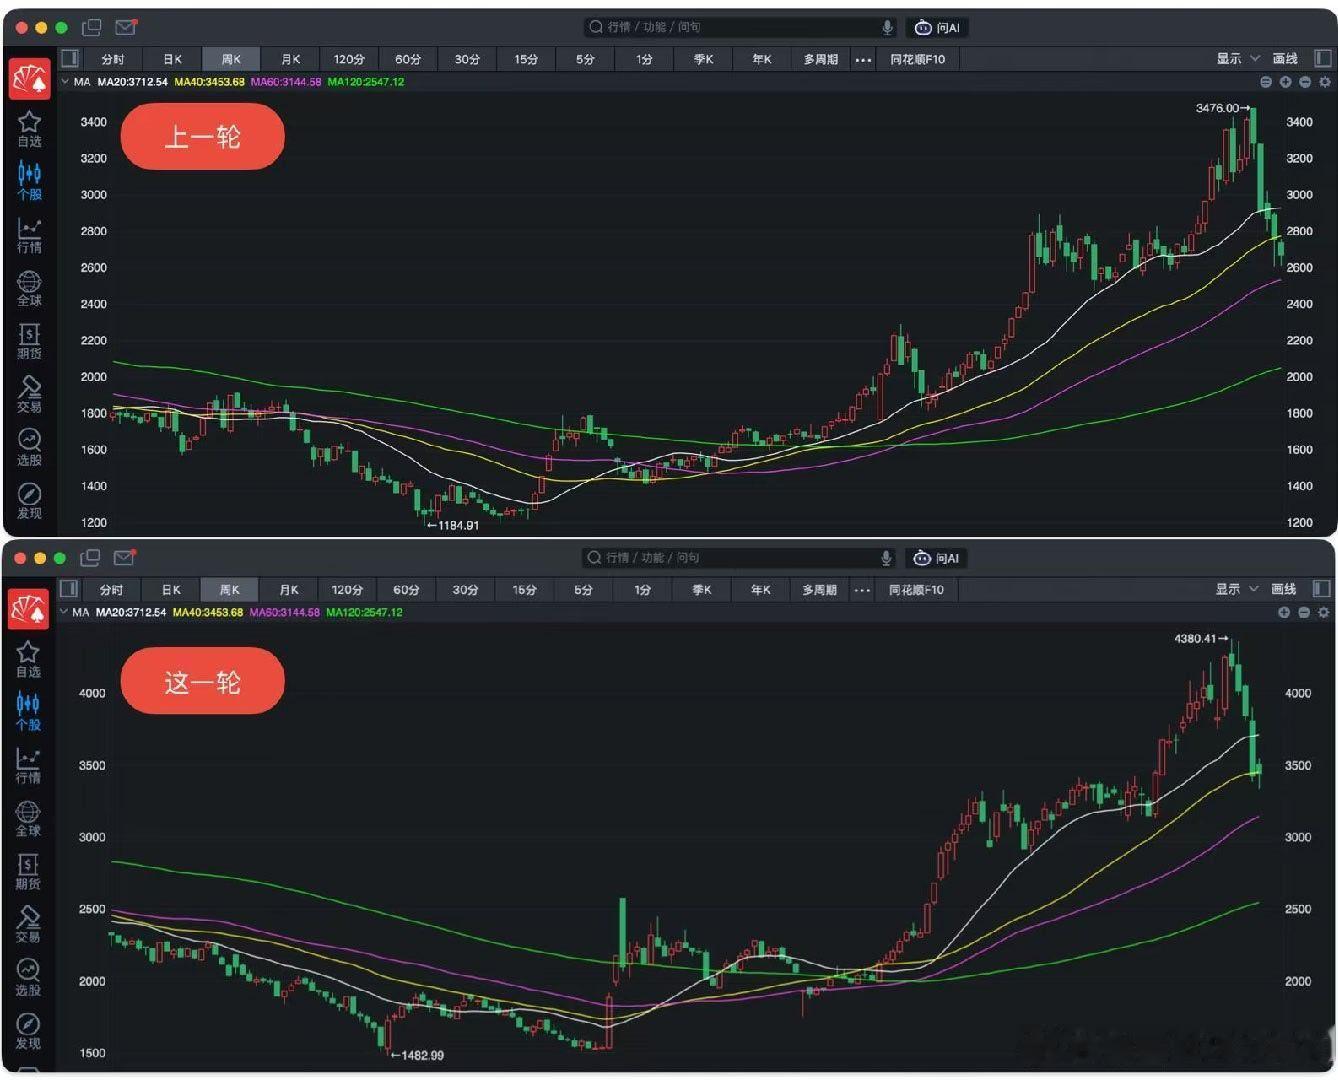This screenshot has width=1338, height=1080.
Task: Open 自选 watchlist in the 上一轮 window sidebar
Action: click(x=30, y=129)
